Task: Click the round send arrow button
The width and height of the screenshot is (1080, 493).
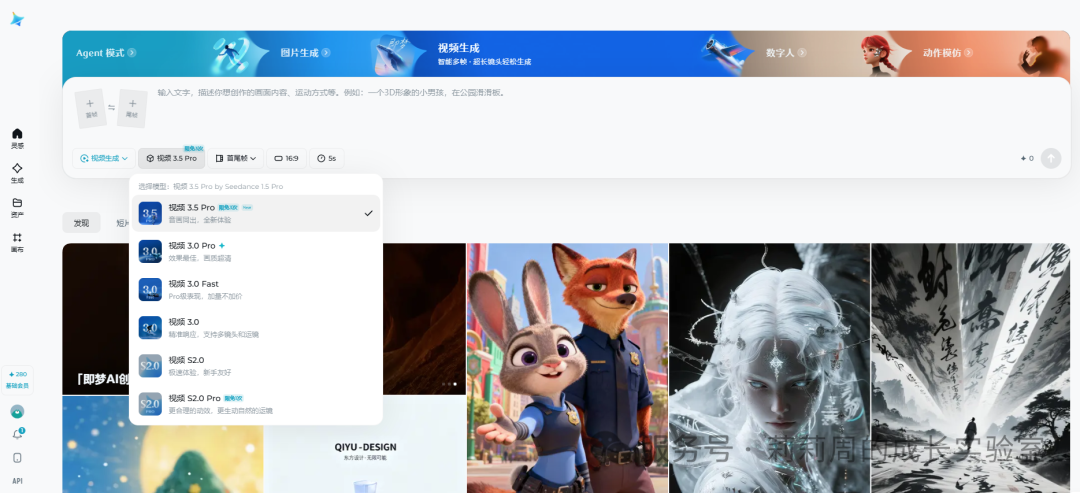Action: [x=1050, y=158]
